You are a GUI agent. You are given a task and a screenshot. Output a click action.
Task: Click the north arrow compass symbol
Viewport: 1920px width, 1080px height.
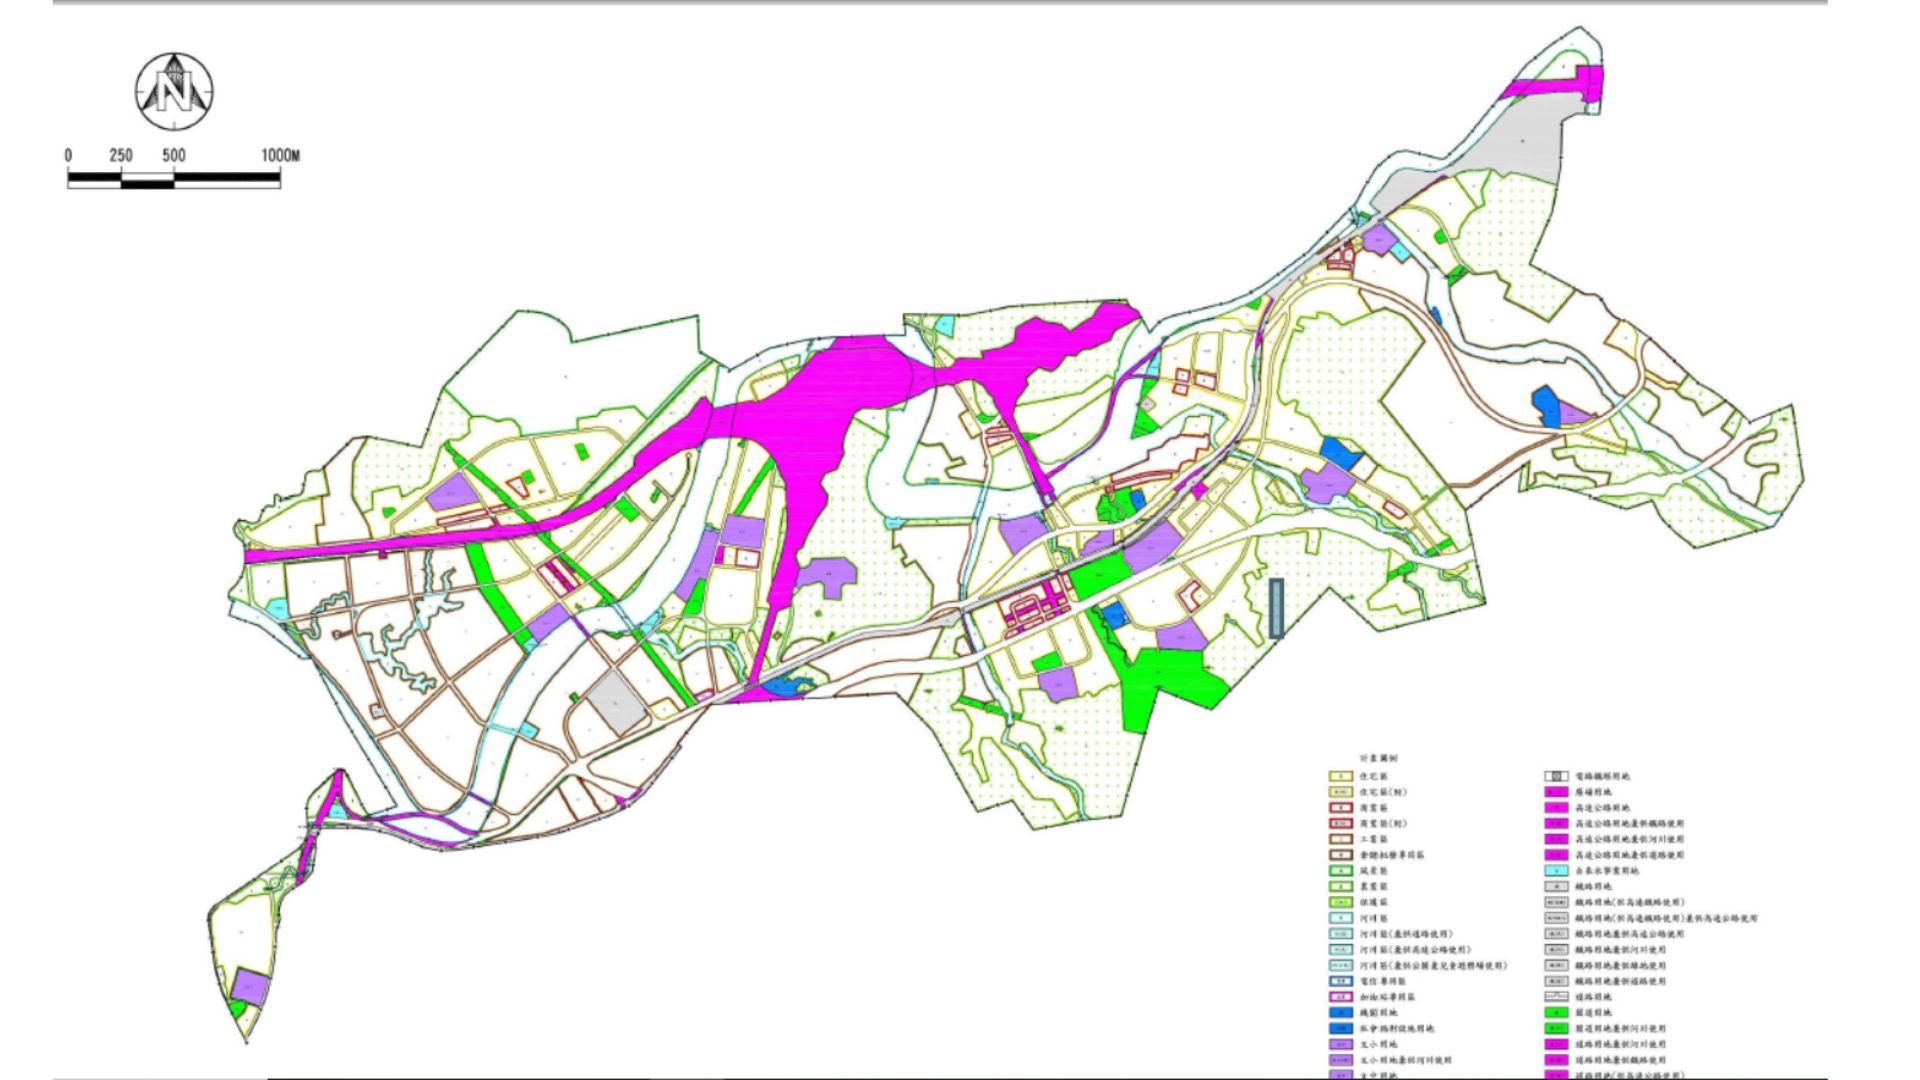click(x=175, y=91)
